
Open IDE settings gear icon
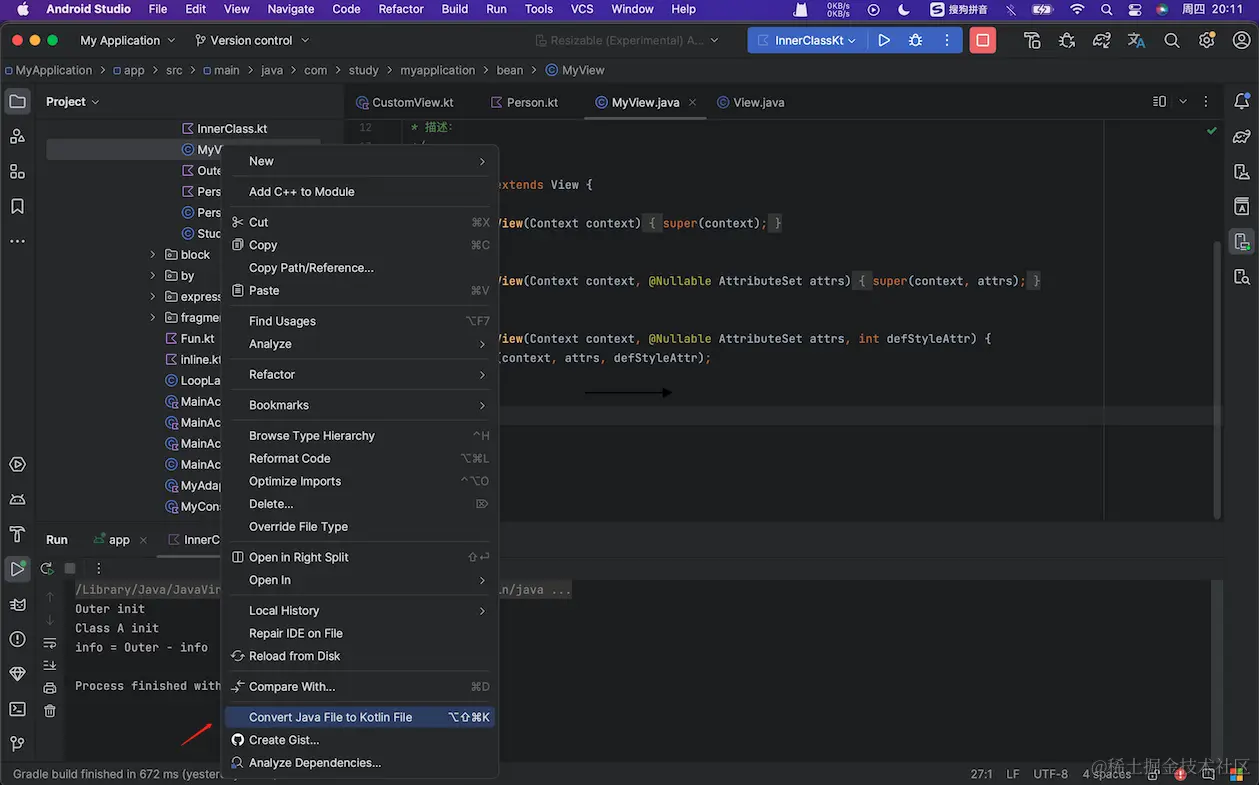[1207, 40]
